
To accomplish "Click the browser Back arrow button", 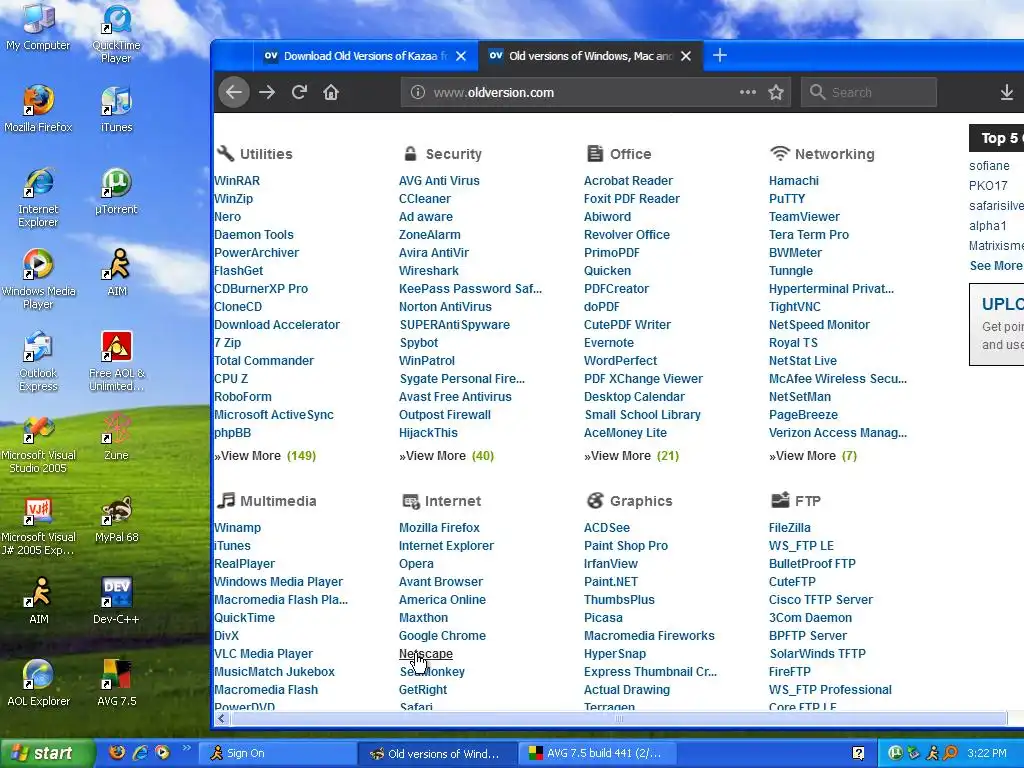I will pos(234,92).
